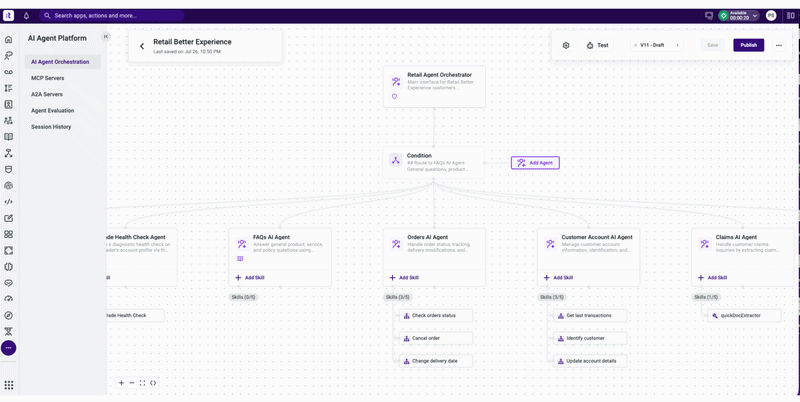
Task: Open the V11 - Draft version selector
Action: tap(657, 45)
